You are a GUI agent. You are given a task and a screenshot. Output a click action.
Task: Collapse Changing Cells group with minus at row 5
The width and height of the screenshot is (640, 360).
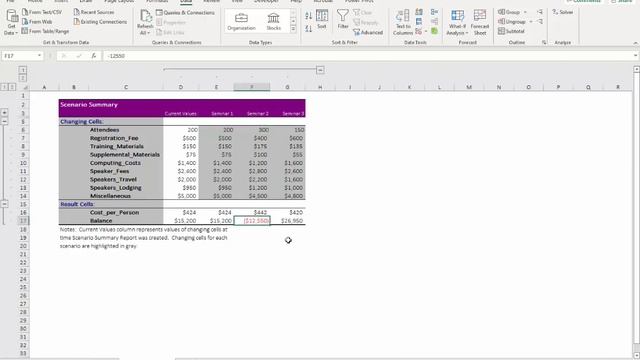click(x=4, y=121)
